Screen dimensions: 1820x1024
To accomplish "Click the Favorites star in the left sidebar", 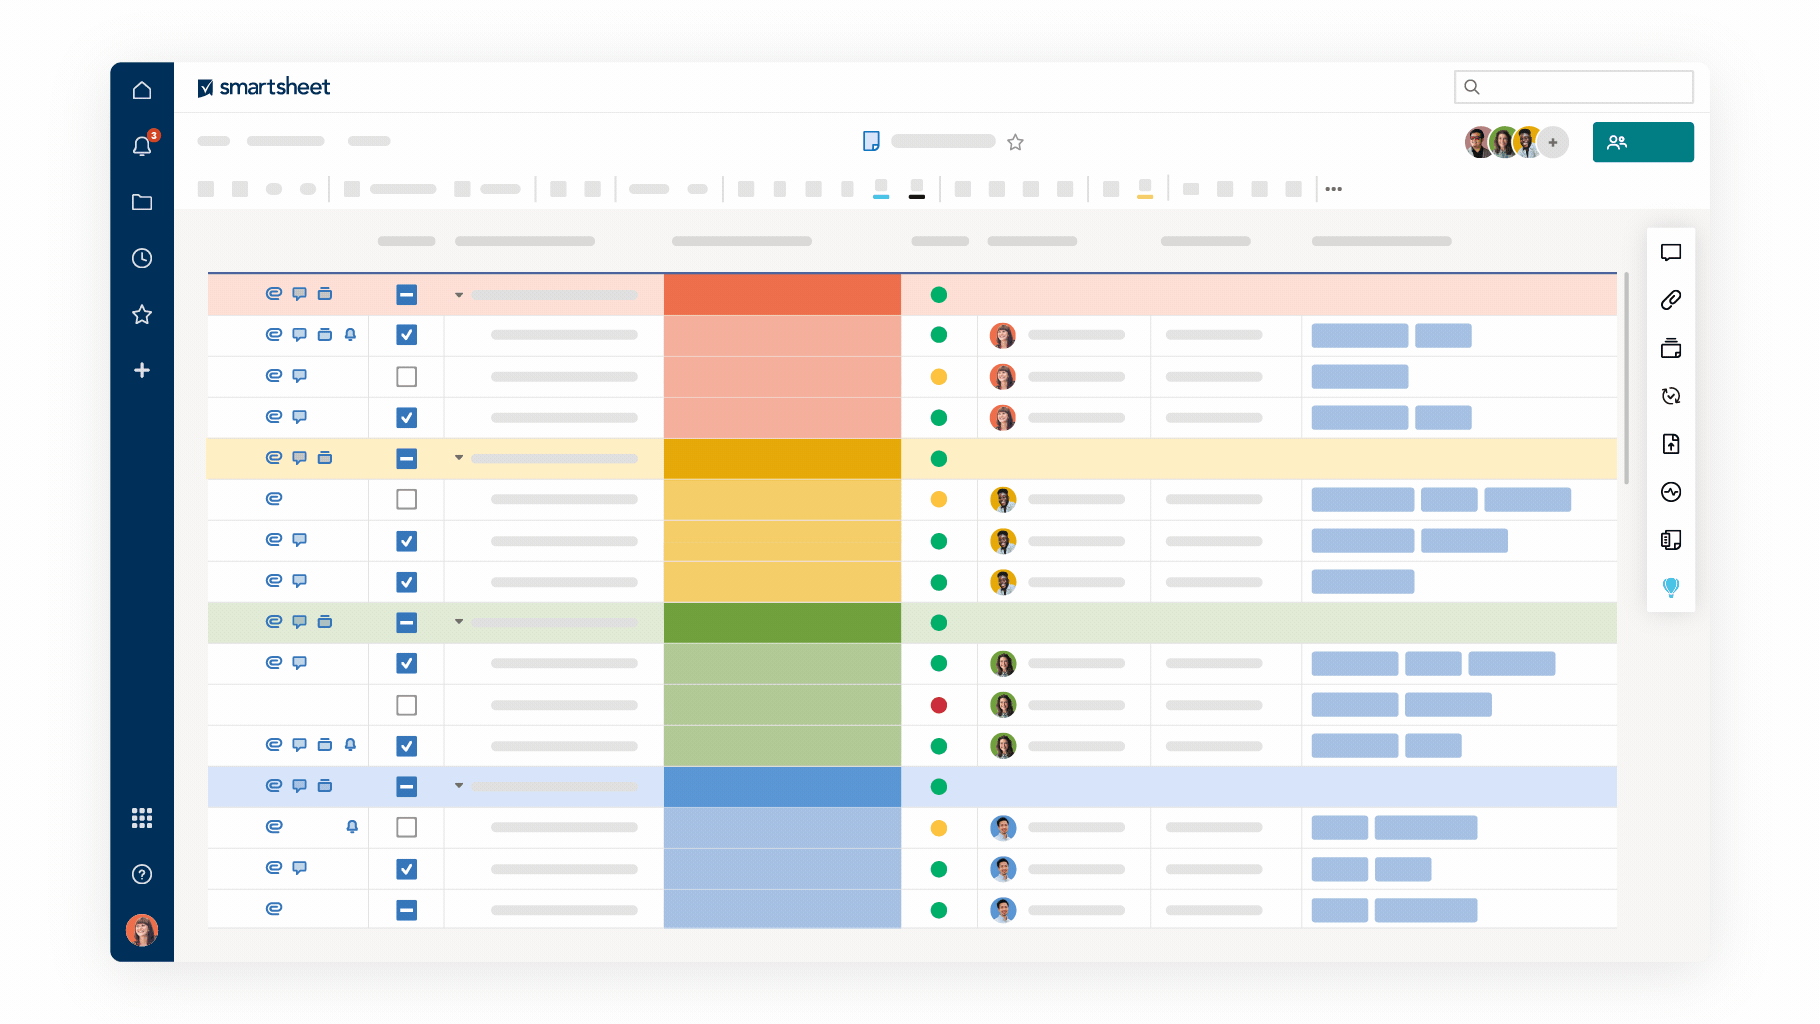I will (x=142, y=314).
